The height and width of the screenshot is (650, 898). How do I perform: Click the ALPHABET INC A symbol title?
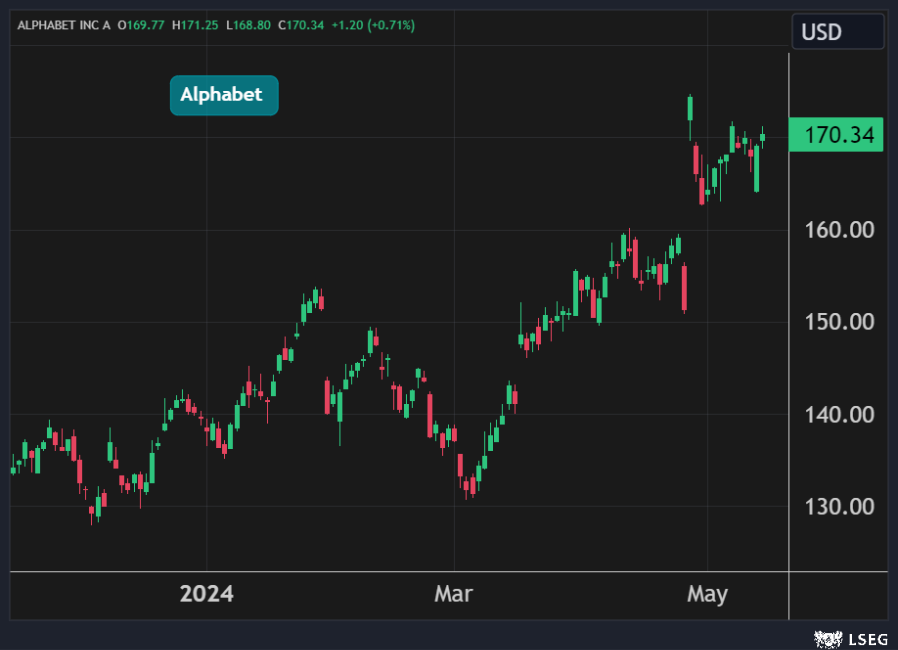point(64,24)
